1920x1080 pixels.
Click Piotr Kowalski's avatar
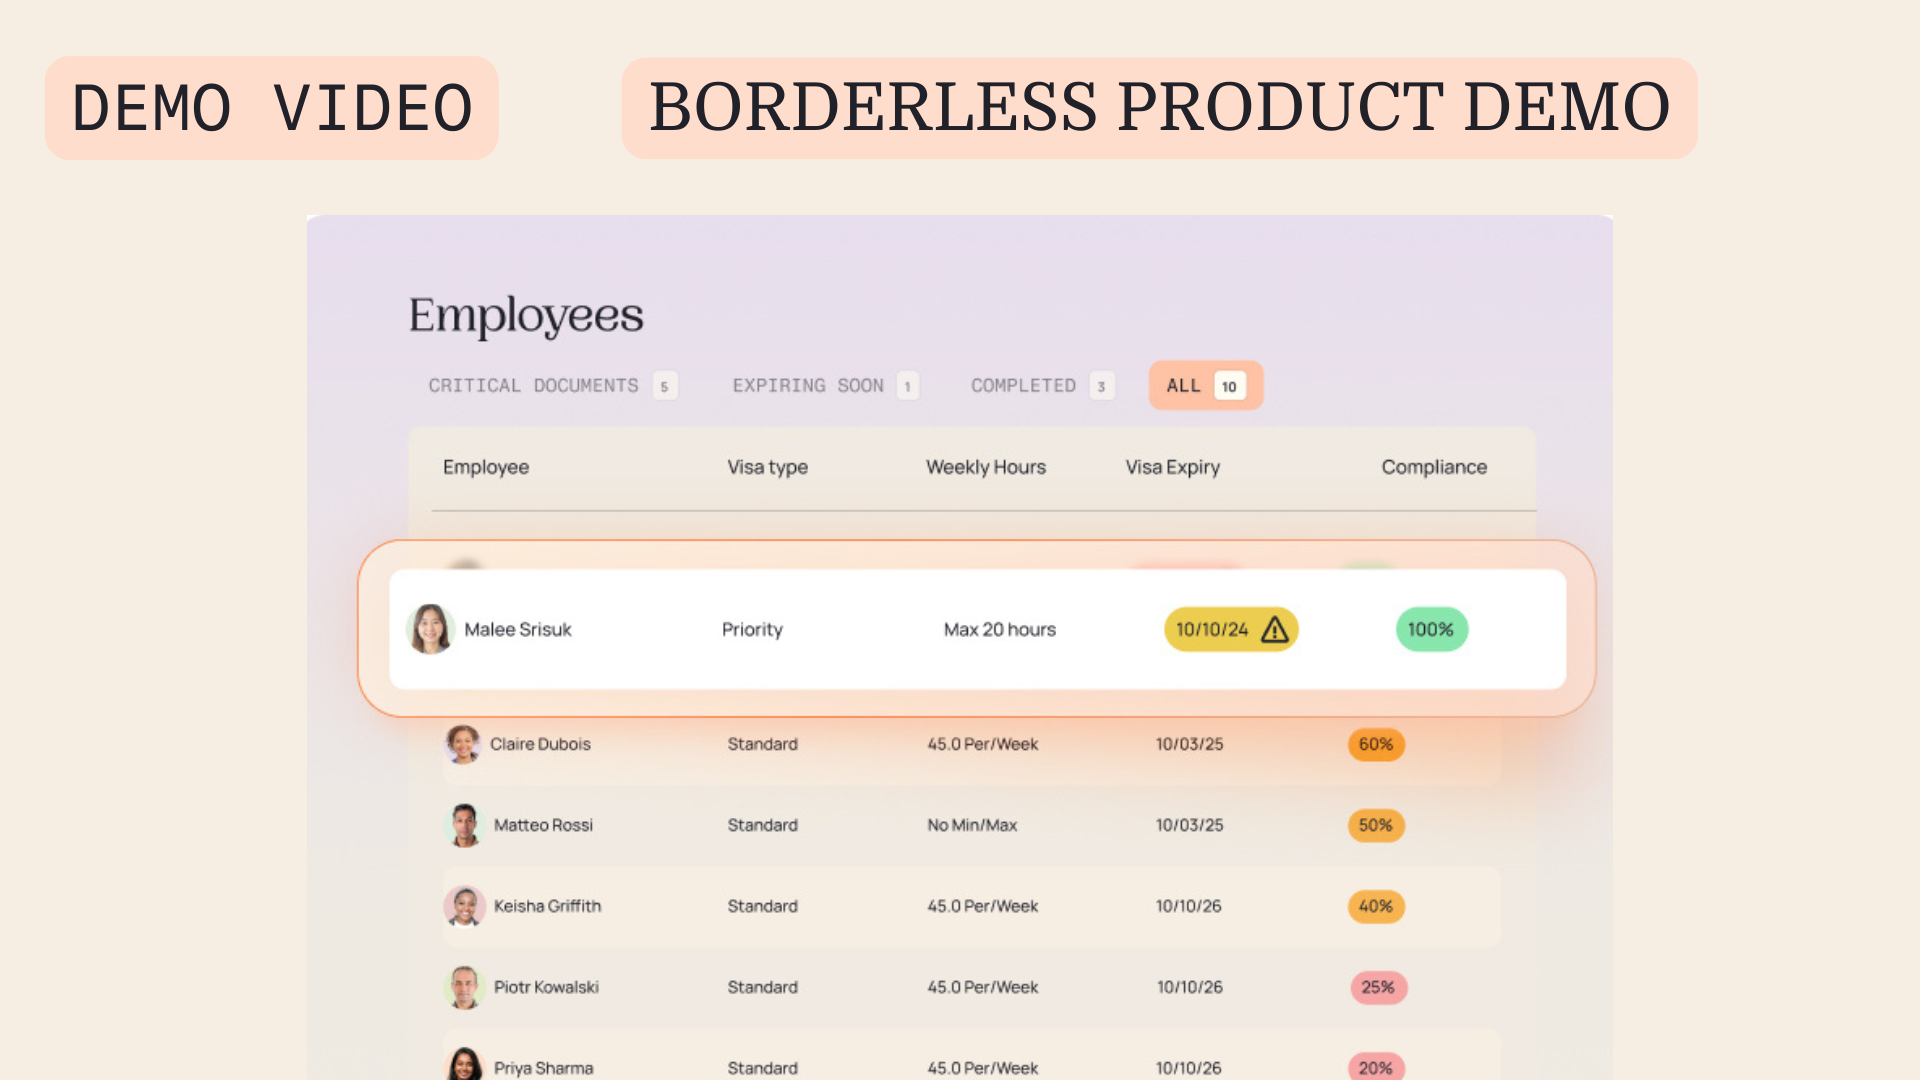[x=465, y=987]
